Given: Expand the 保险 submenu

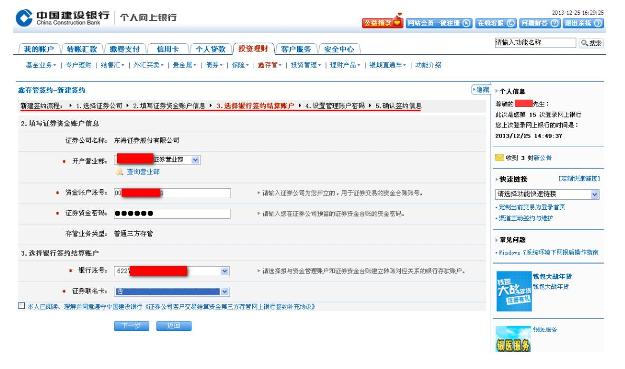Looking at the screenshot, I should pyautogui.click(x=240, y=65).
